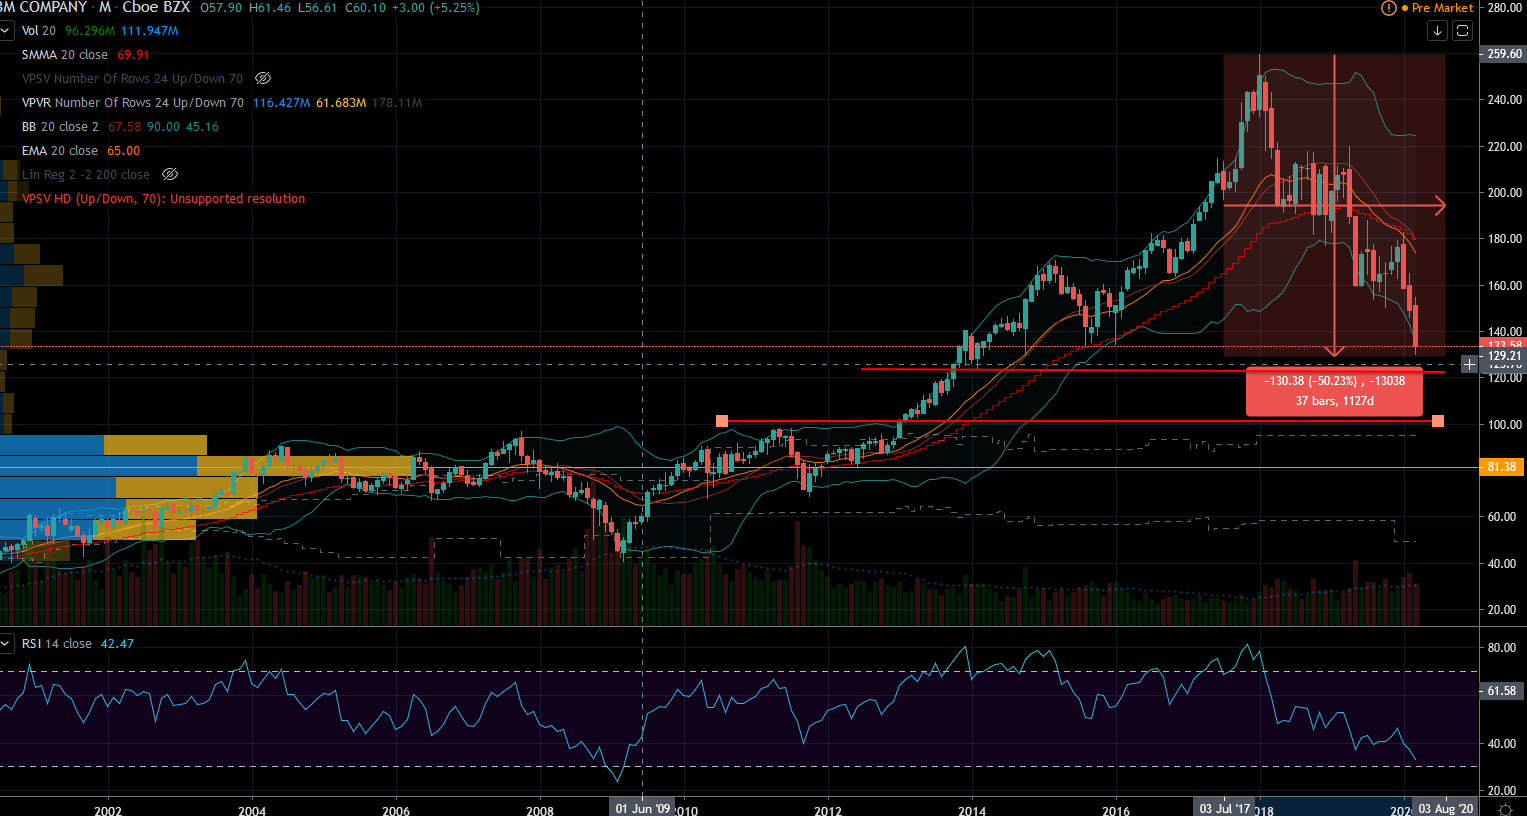Image resolution: width=1527 pixels, height=816 pixels.
Task: Select the BB 20 close 2 indicator legend
Action: point(60,126)
